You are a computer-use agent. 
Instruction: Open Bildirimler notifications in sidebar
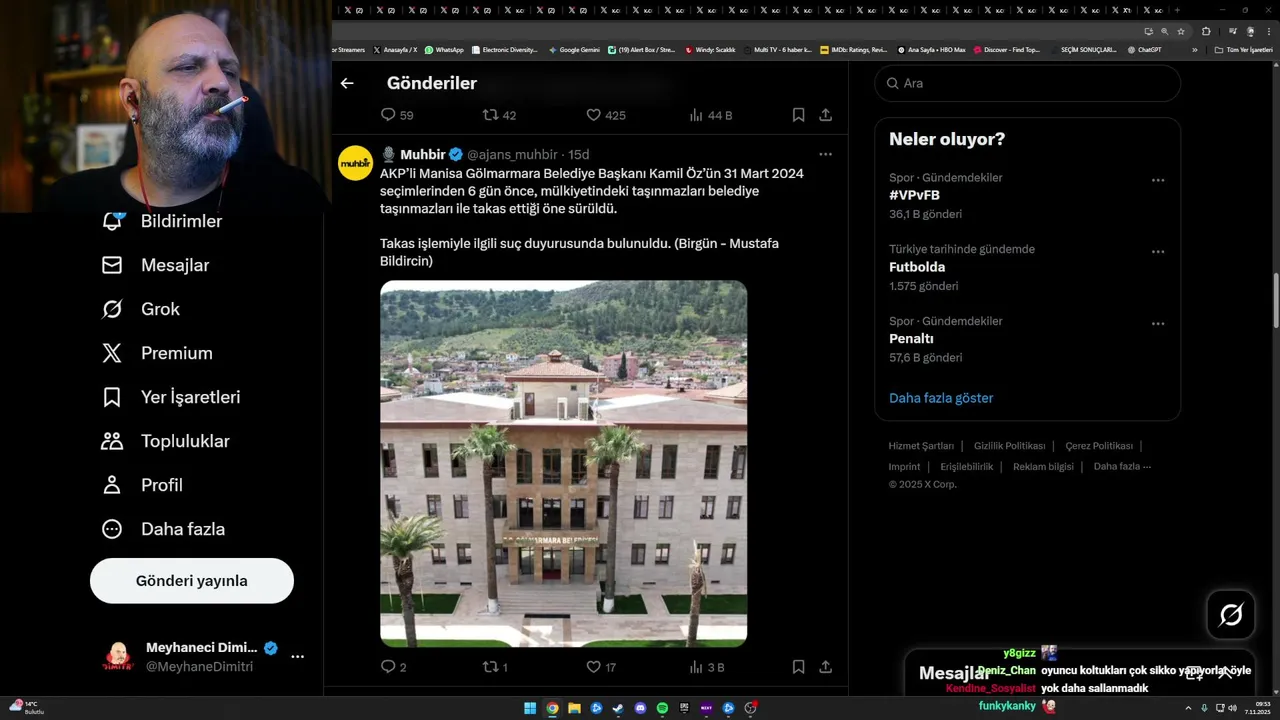162,221
